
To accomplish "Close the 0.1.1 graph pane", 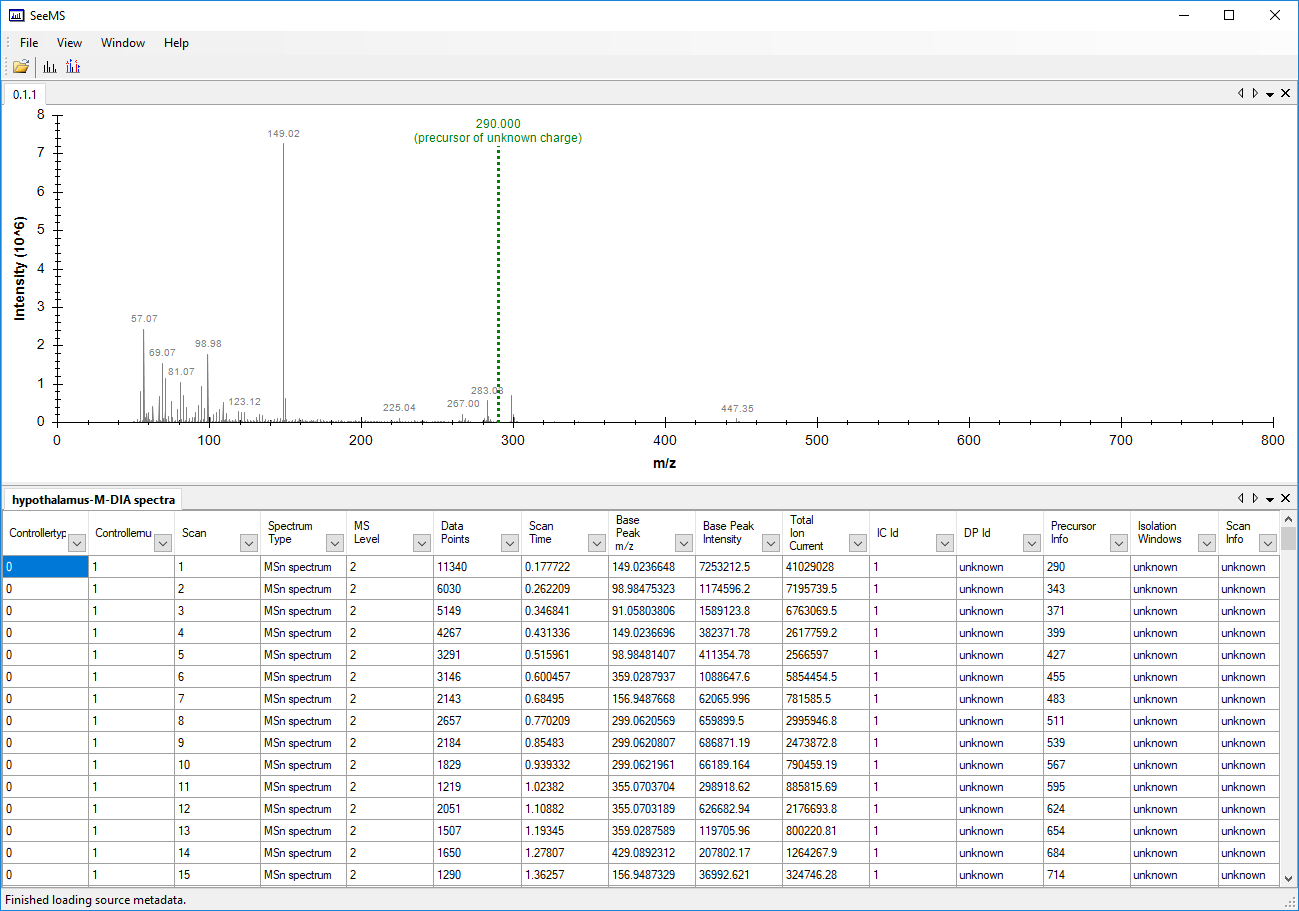I will click(x=1285, y=93).
